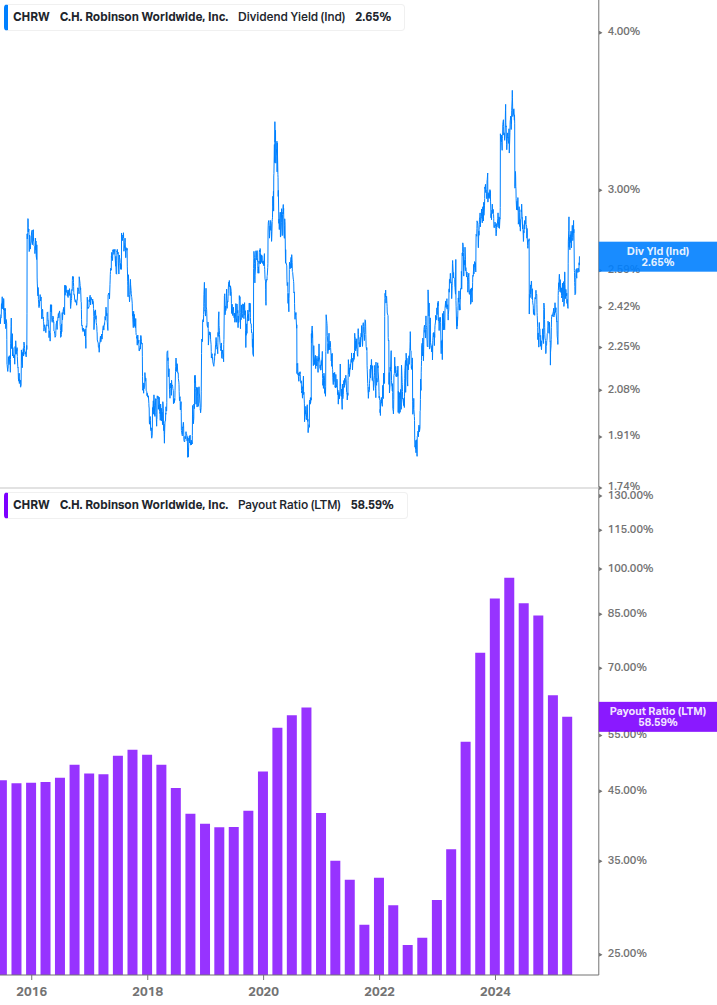The height and width of the screenshot is (1005, 717).
Task: Click the 25.00% payout axis label
Action: [x=627, y=953]
